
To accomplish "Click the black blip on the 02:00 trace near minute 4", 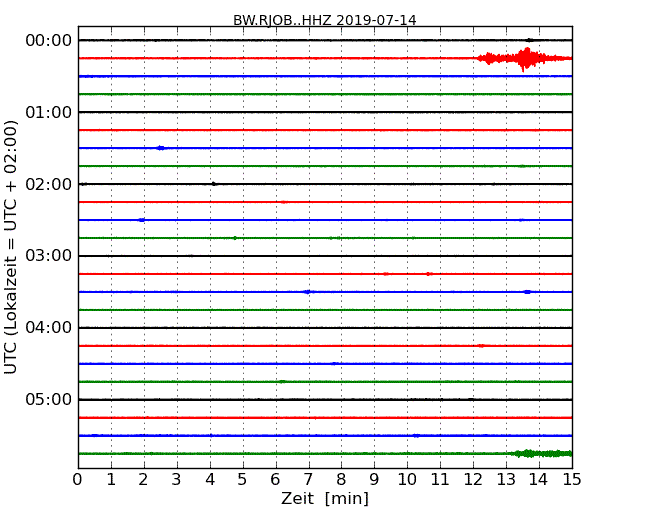I will click(x=213, y=184).
